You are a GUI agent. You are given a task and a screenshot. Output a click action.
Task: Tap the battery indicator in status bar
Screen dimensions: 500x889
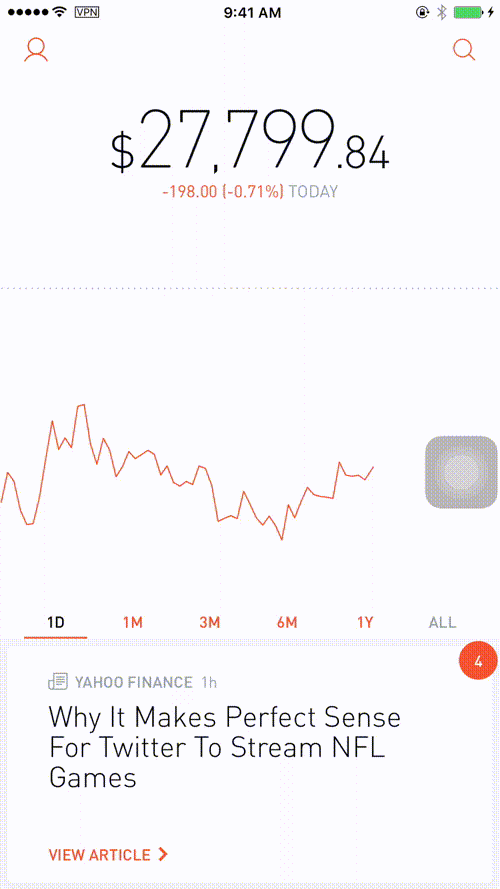(467, 12)
